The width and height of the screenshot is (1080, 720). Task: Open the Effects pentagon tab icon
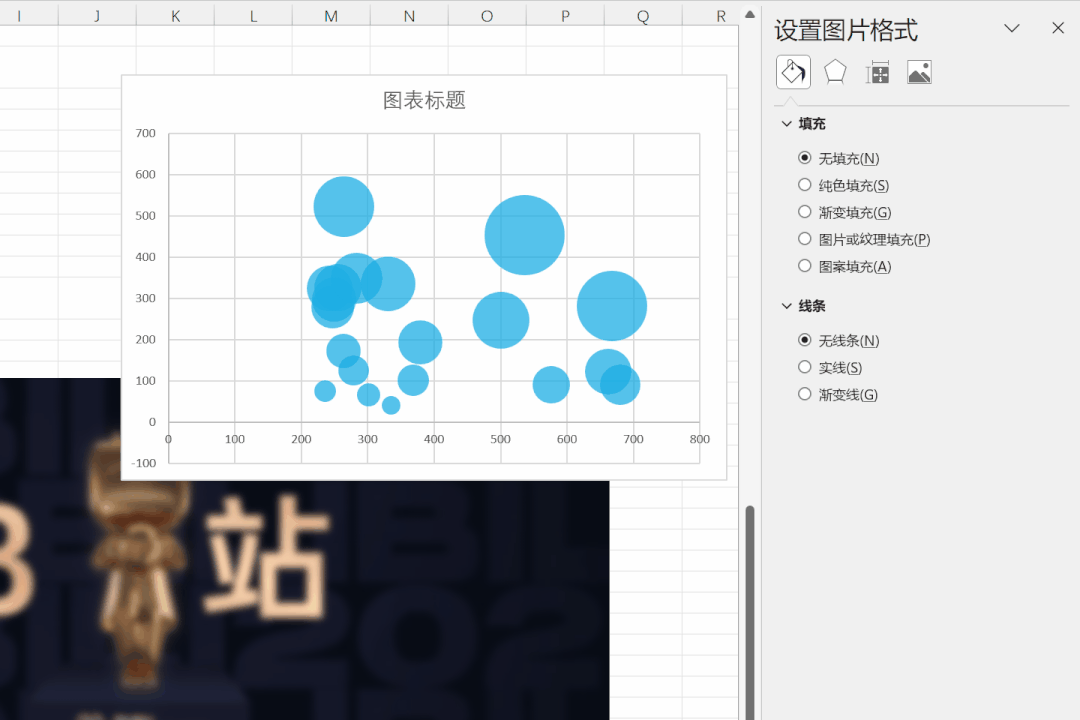(x=835, y=72)
